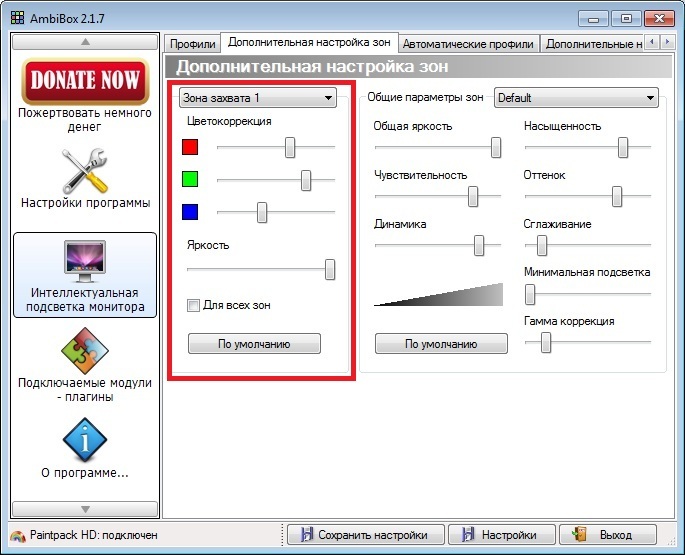The width and height of the screenshot is (685, 555).
Task: Click Сохранить настройки button
Action: pyautogui.click(x=366, y=534)
